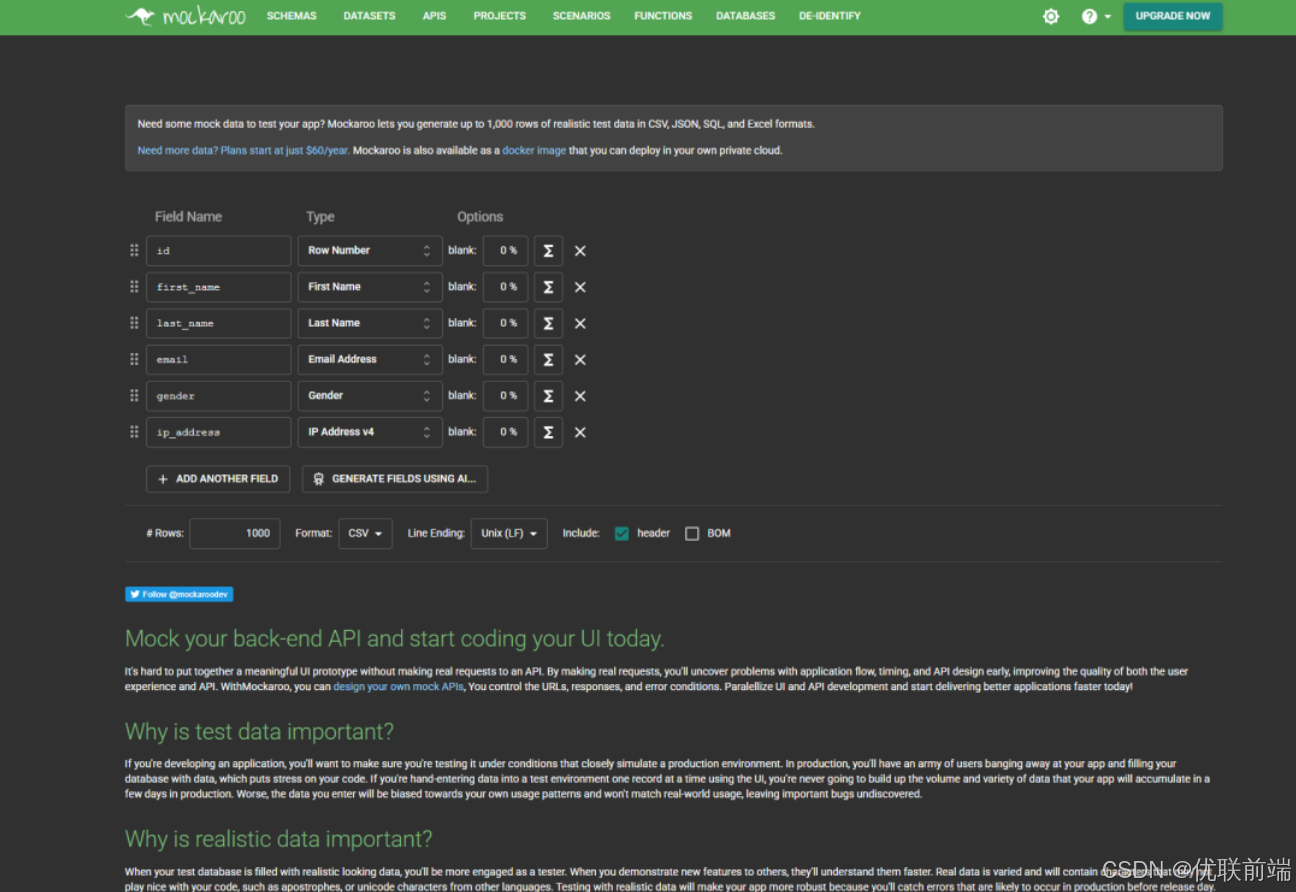Open settings via the gear icon

coord(1050,16)
